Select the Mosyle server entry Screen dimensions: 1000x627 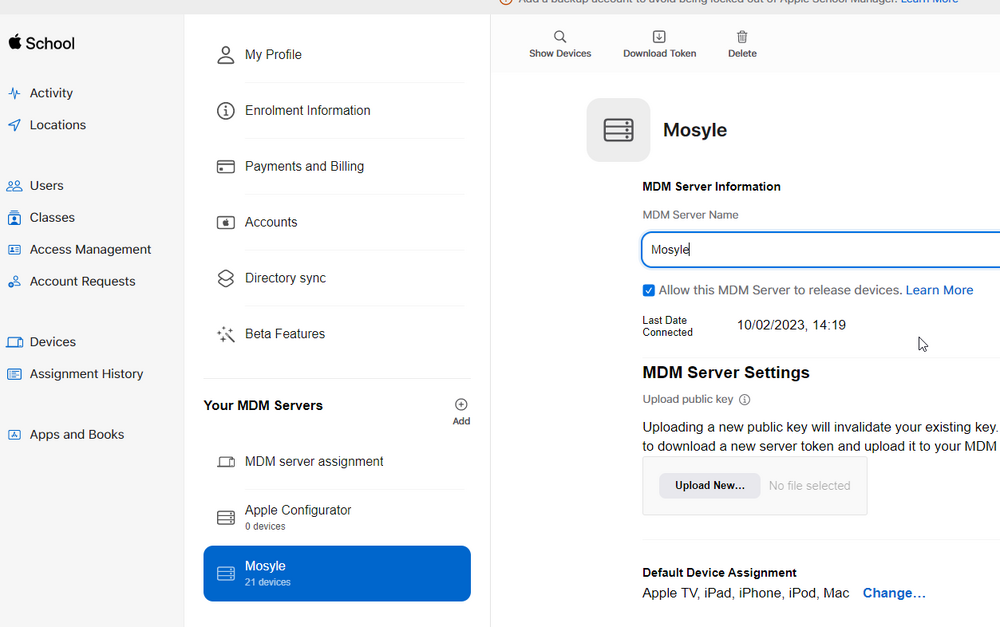coord(337,573)
